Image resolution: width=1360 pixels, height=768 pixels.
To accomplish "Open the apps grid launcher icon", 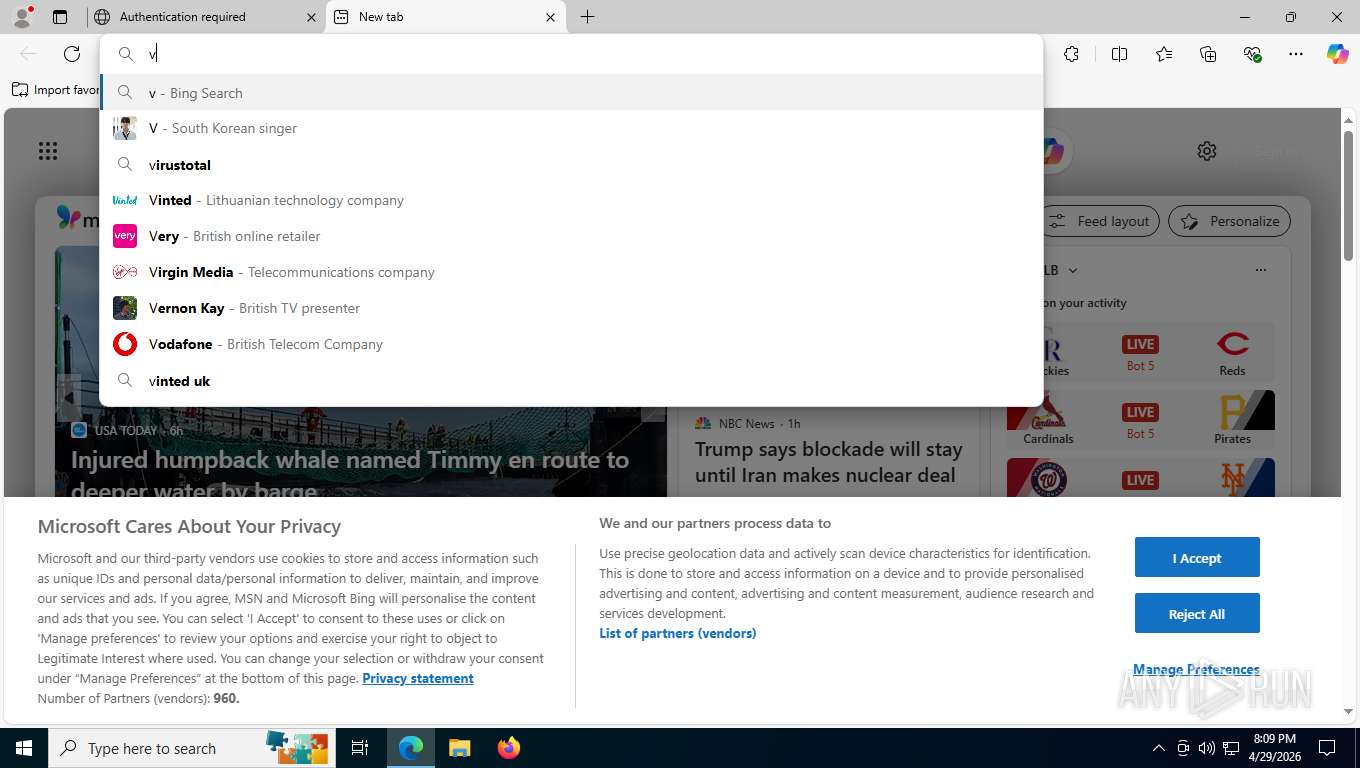I will pyautogui.click(x=48, y=151).
